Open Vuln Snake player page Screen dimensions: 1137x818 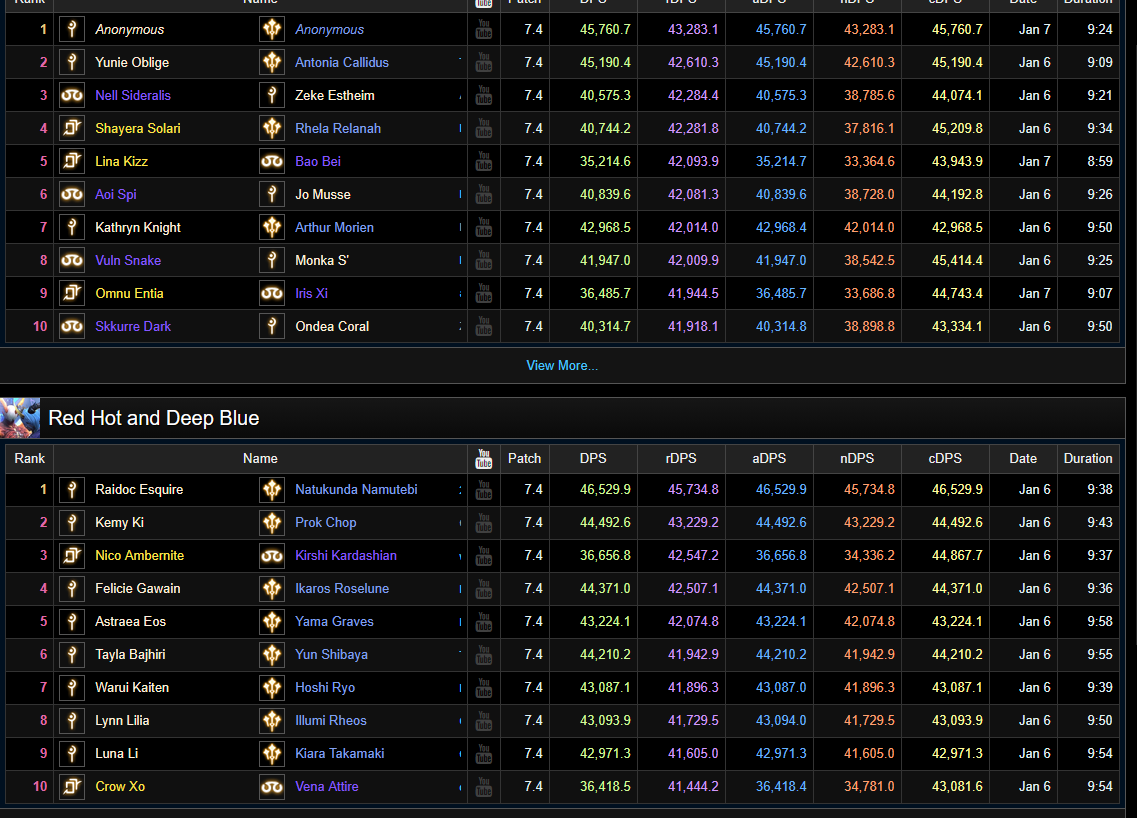coord(128,260)
